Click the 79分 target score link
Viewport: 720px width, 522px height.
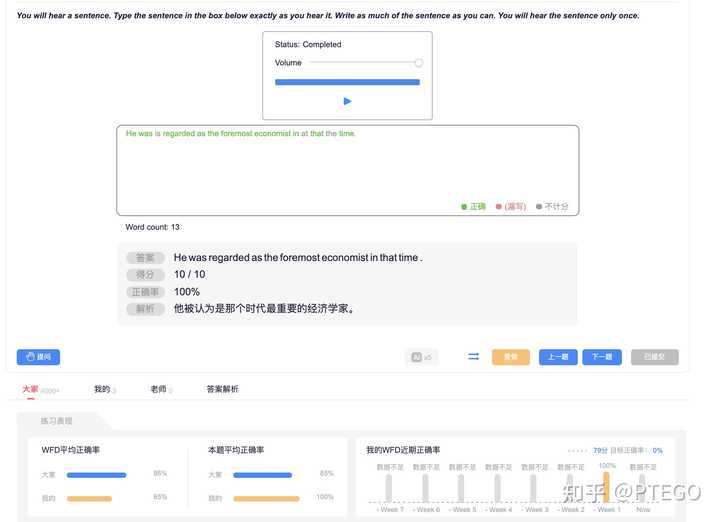600,450
